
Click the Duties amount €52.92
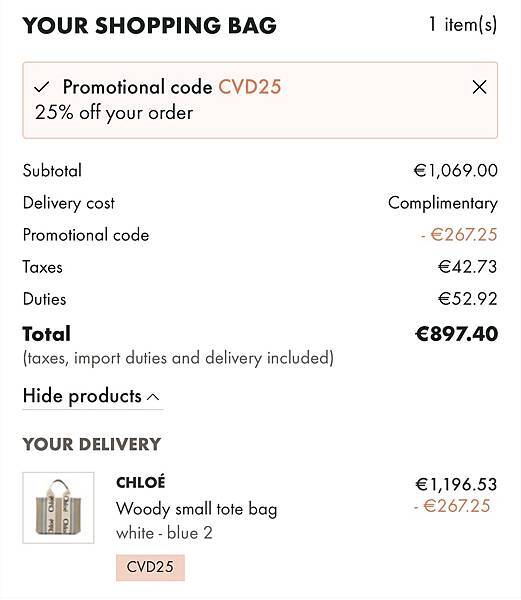click(468, 299)
